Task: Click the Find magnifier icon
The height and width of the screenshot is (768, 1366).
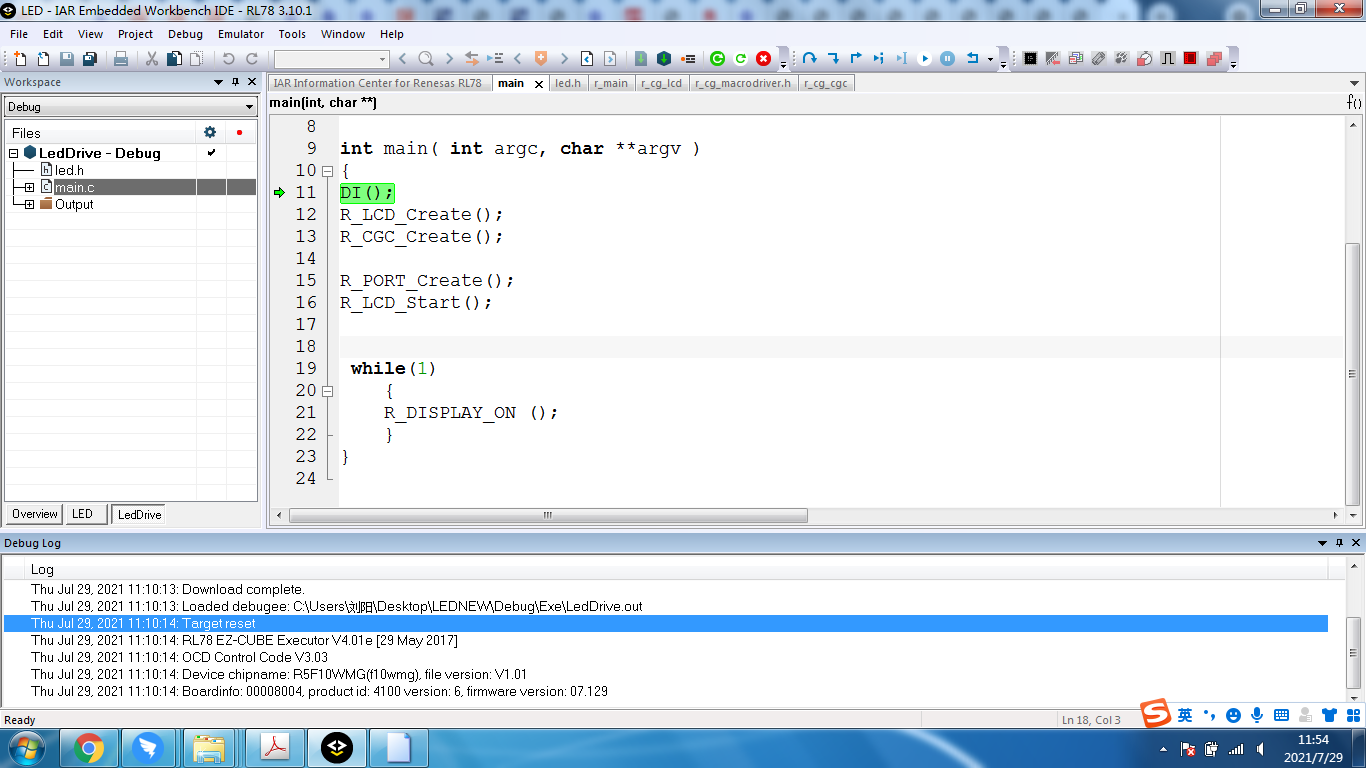Action: click(x=425, y=59)
